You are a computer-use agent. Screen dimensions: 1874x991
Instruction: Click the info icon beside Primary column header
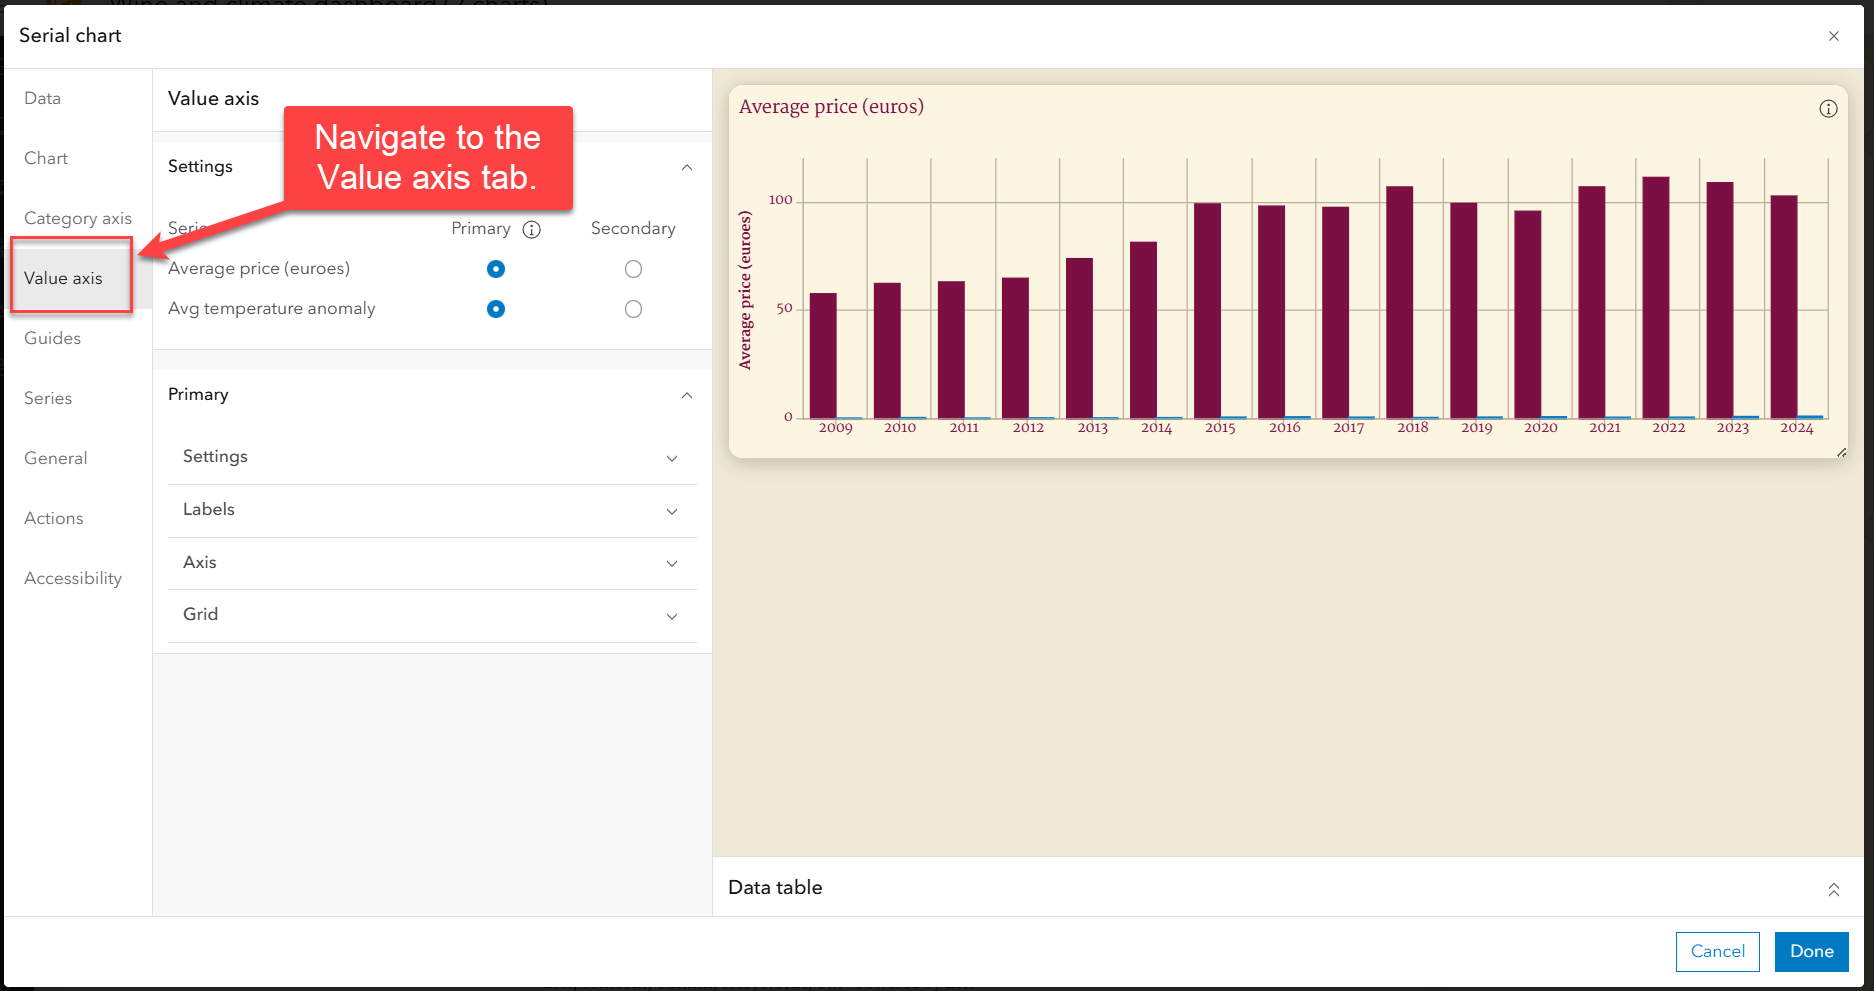532,229
